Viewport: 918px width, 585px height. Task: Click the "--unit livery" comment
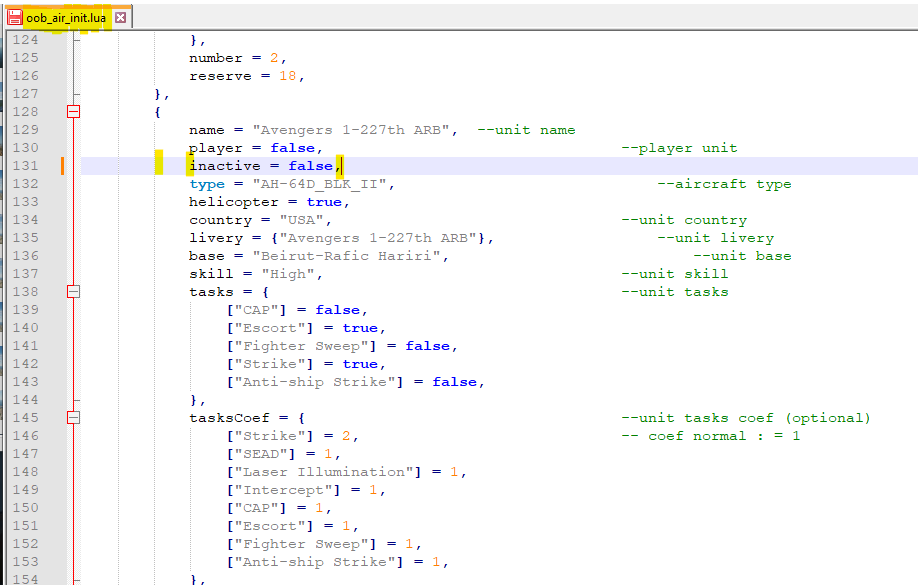point(715,238)
